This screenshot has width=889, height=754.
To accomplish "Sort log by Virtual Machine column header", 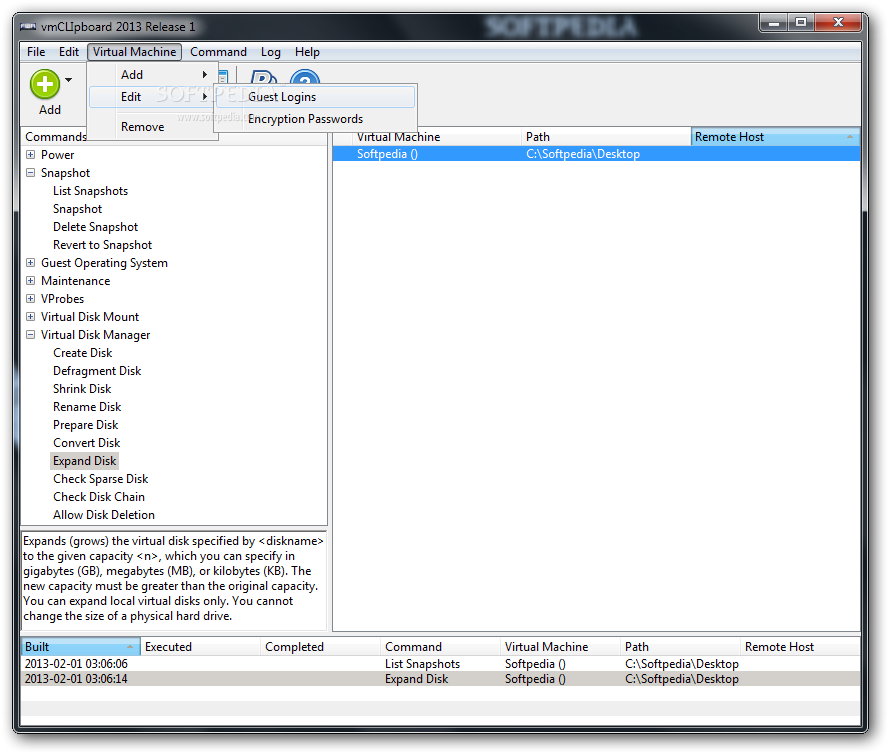I will click(x=561, y=647).
